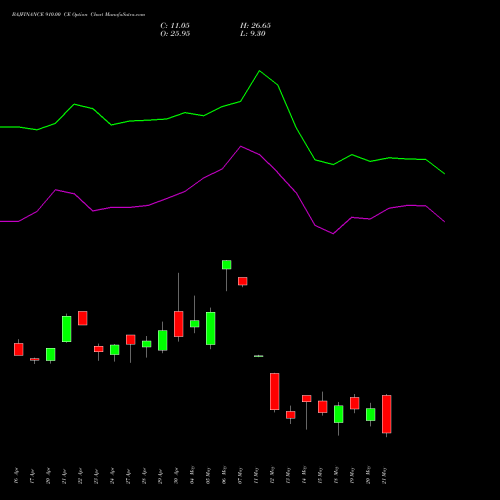
Task: Click the red candlestick with long wick, 30 Apr
Action: tap(179, 324)
